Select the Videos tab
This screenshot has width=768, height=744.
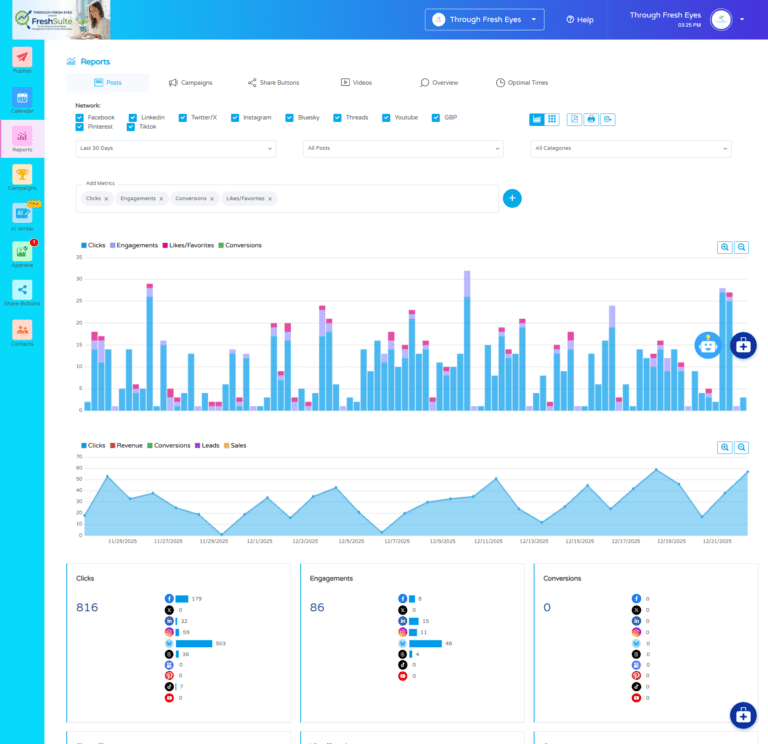(357, 83)
